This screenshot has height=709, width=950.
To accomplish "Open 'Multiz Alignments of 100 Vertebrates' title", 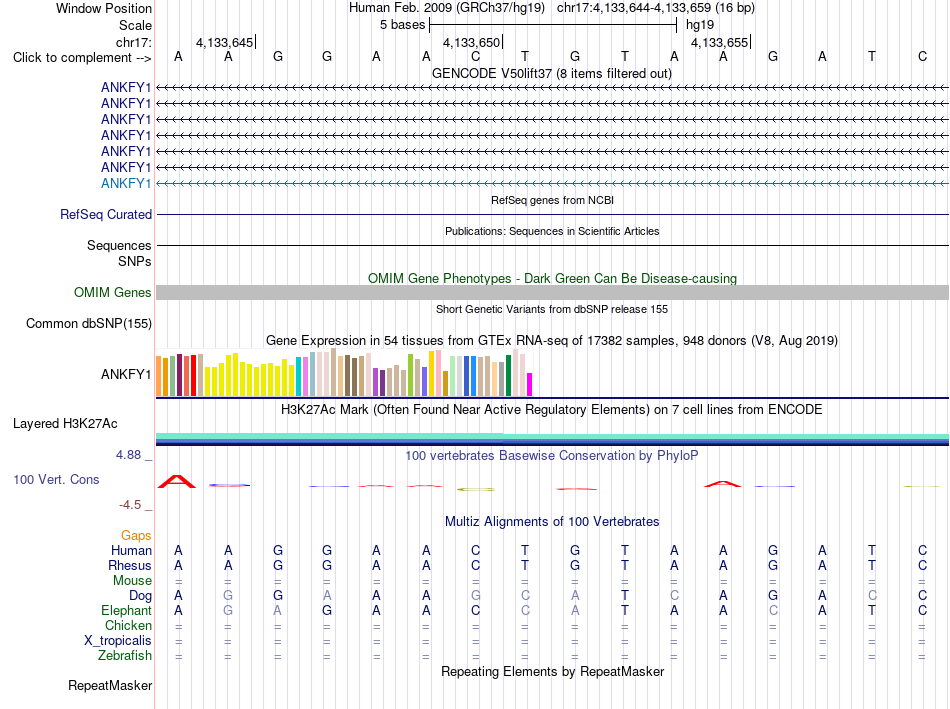I will pyautogui.click(x=552, y=521).
